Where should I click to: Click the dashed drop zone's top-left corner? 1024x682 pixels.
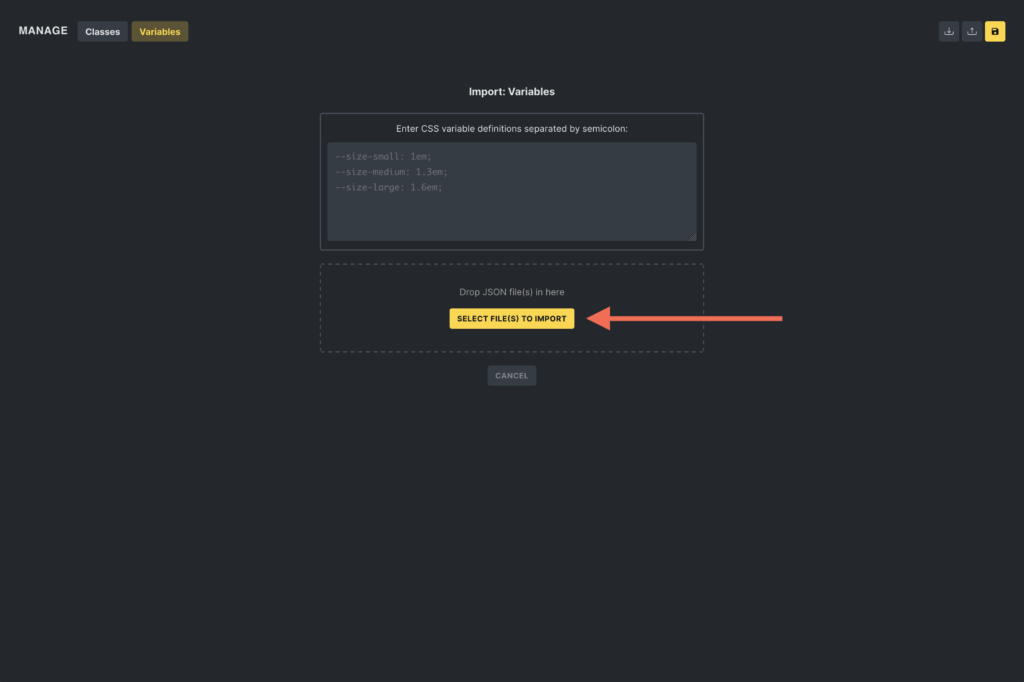322,265
